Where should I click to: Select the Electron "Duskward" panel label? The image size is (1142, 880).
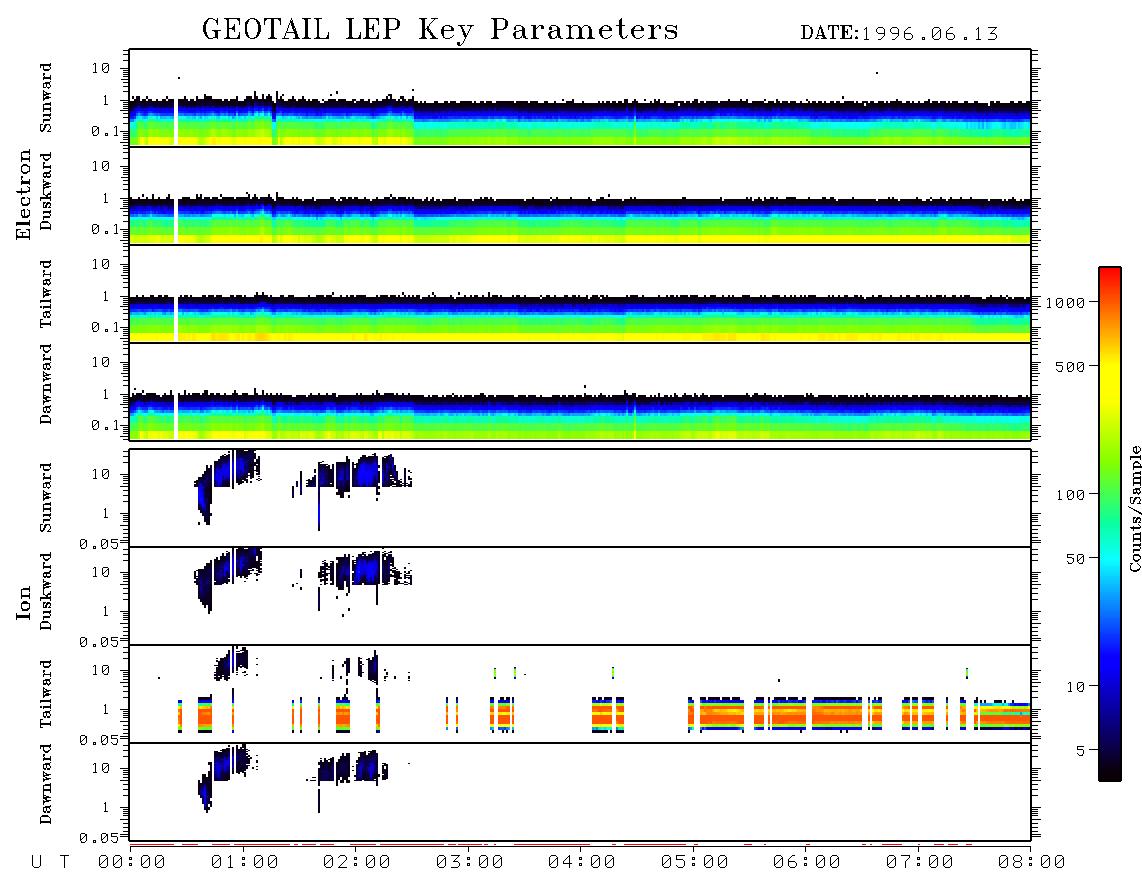[x=46, y=191]
